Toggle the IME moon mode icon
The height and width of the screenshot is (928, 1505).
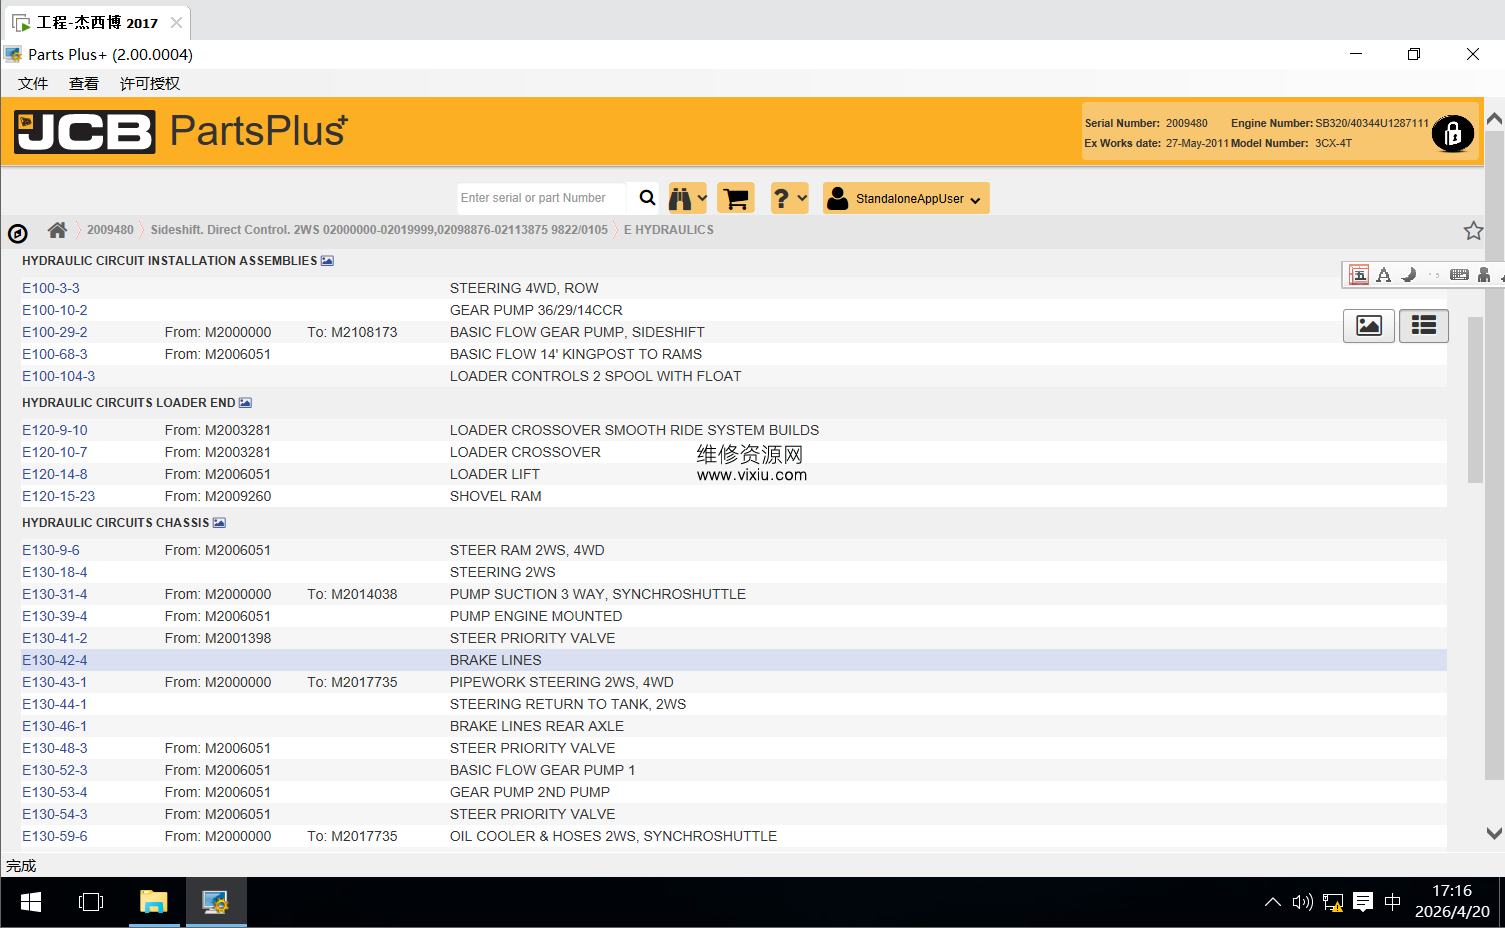click(x=1409, y=275)
